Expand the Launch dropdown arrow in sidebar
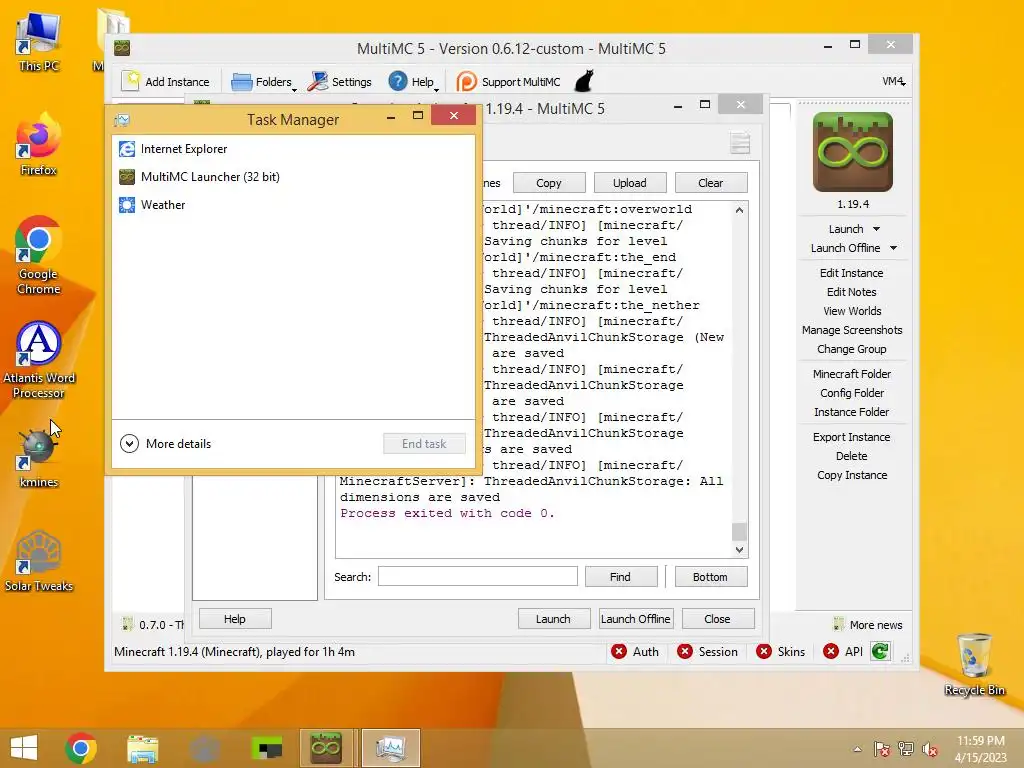The height and width of the screenshot is (768, 1024). [876, 229]
